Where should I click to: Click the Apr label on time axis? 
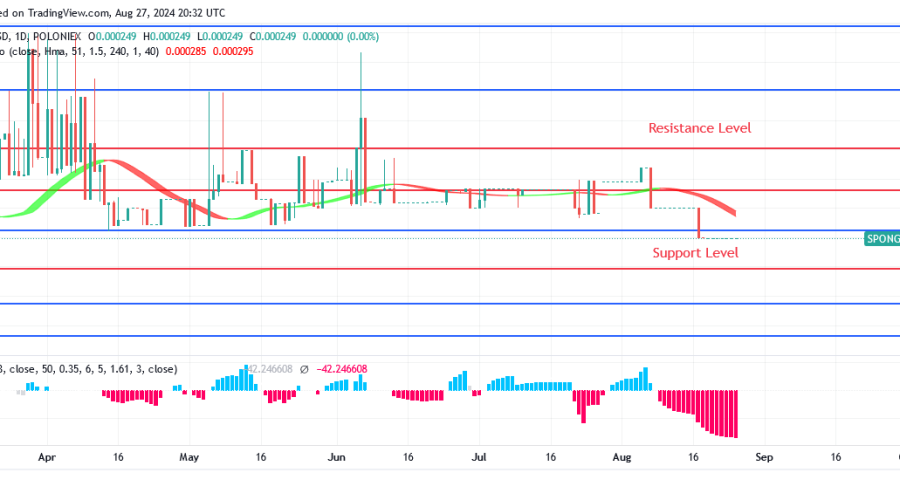tap(46, 456)
